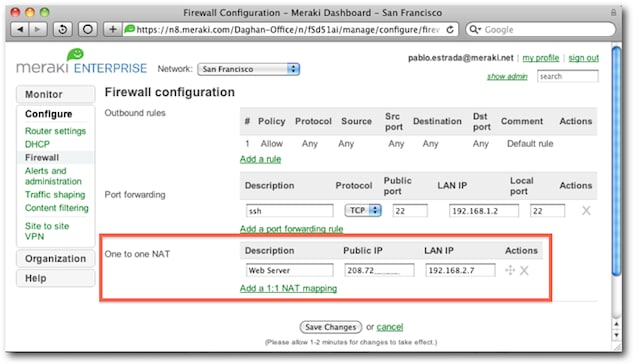Click the my profile link
Viewport: 638px width, 364px height.
[x=540, y=58]
